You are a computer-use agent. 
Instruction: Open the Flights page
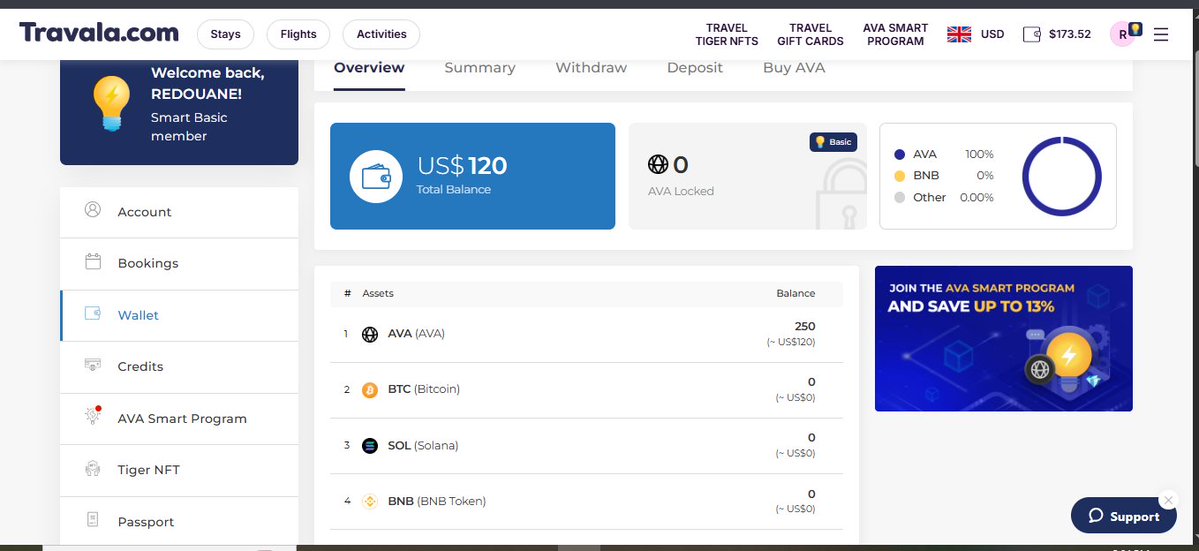[298, 34]
